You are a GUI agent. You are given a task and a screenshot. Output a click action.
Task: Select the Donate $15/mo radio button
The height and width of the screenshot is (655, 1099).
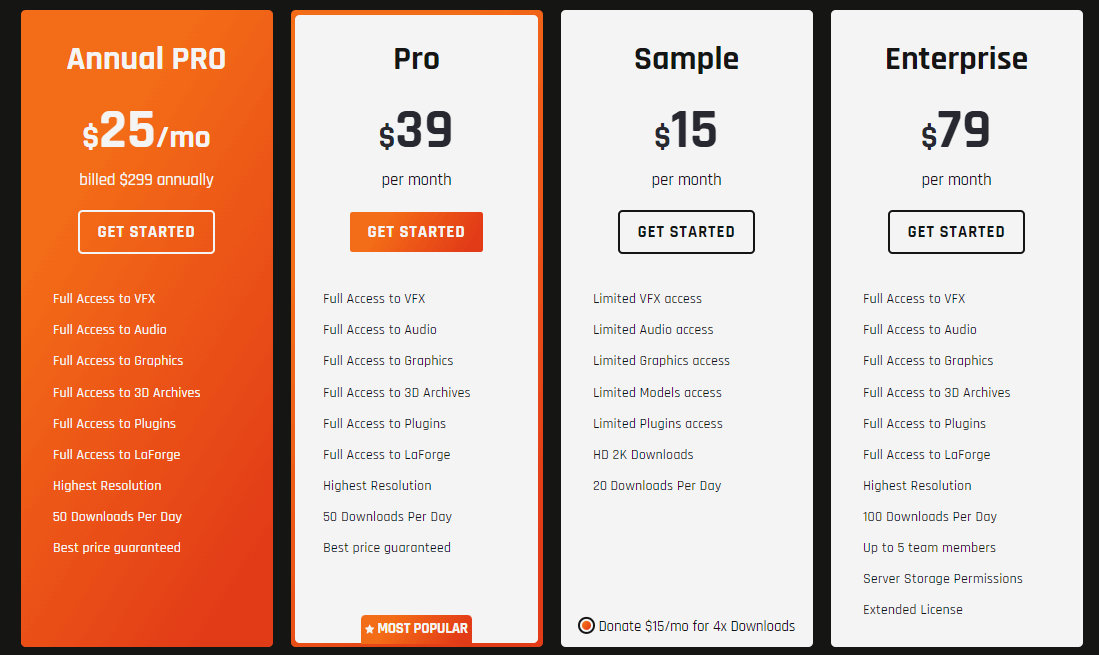click(x=586, y=626)
